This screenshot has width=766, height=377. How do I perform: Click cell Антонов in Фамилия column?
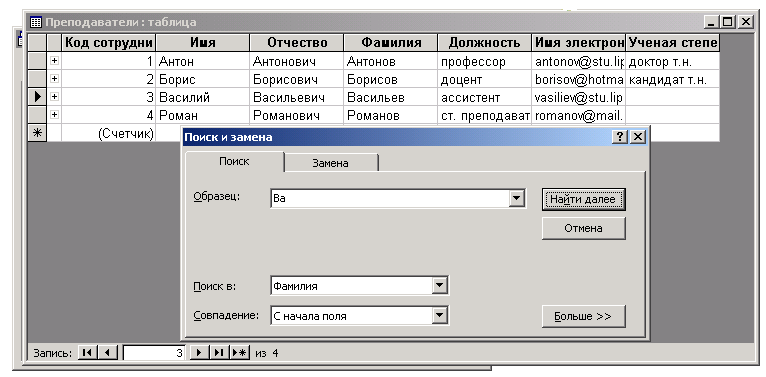[x=391, y=61]
